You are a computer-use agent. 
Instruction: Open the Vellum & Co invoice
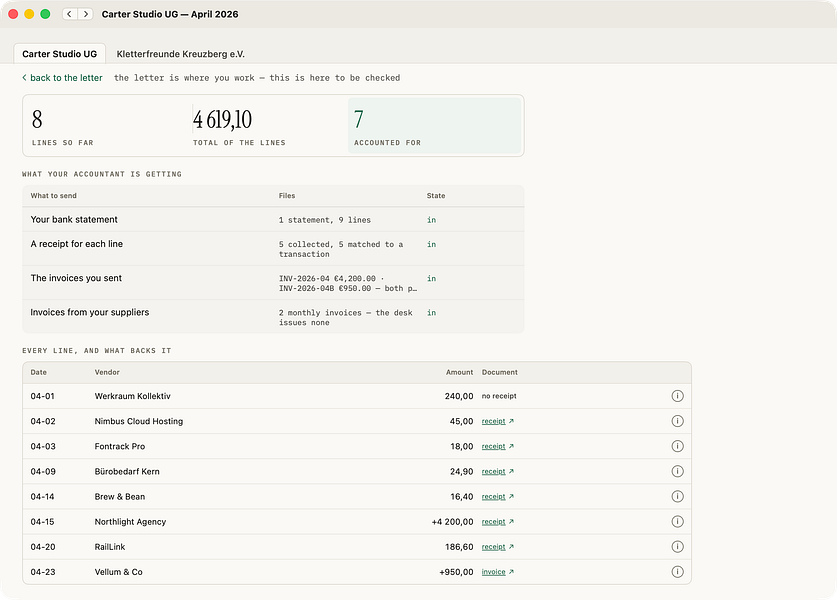[498, 572]
